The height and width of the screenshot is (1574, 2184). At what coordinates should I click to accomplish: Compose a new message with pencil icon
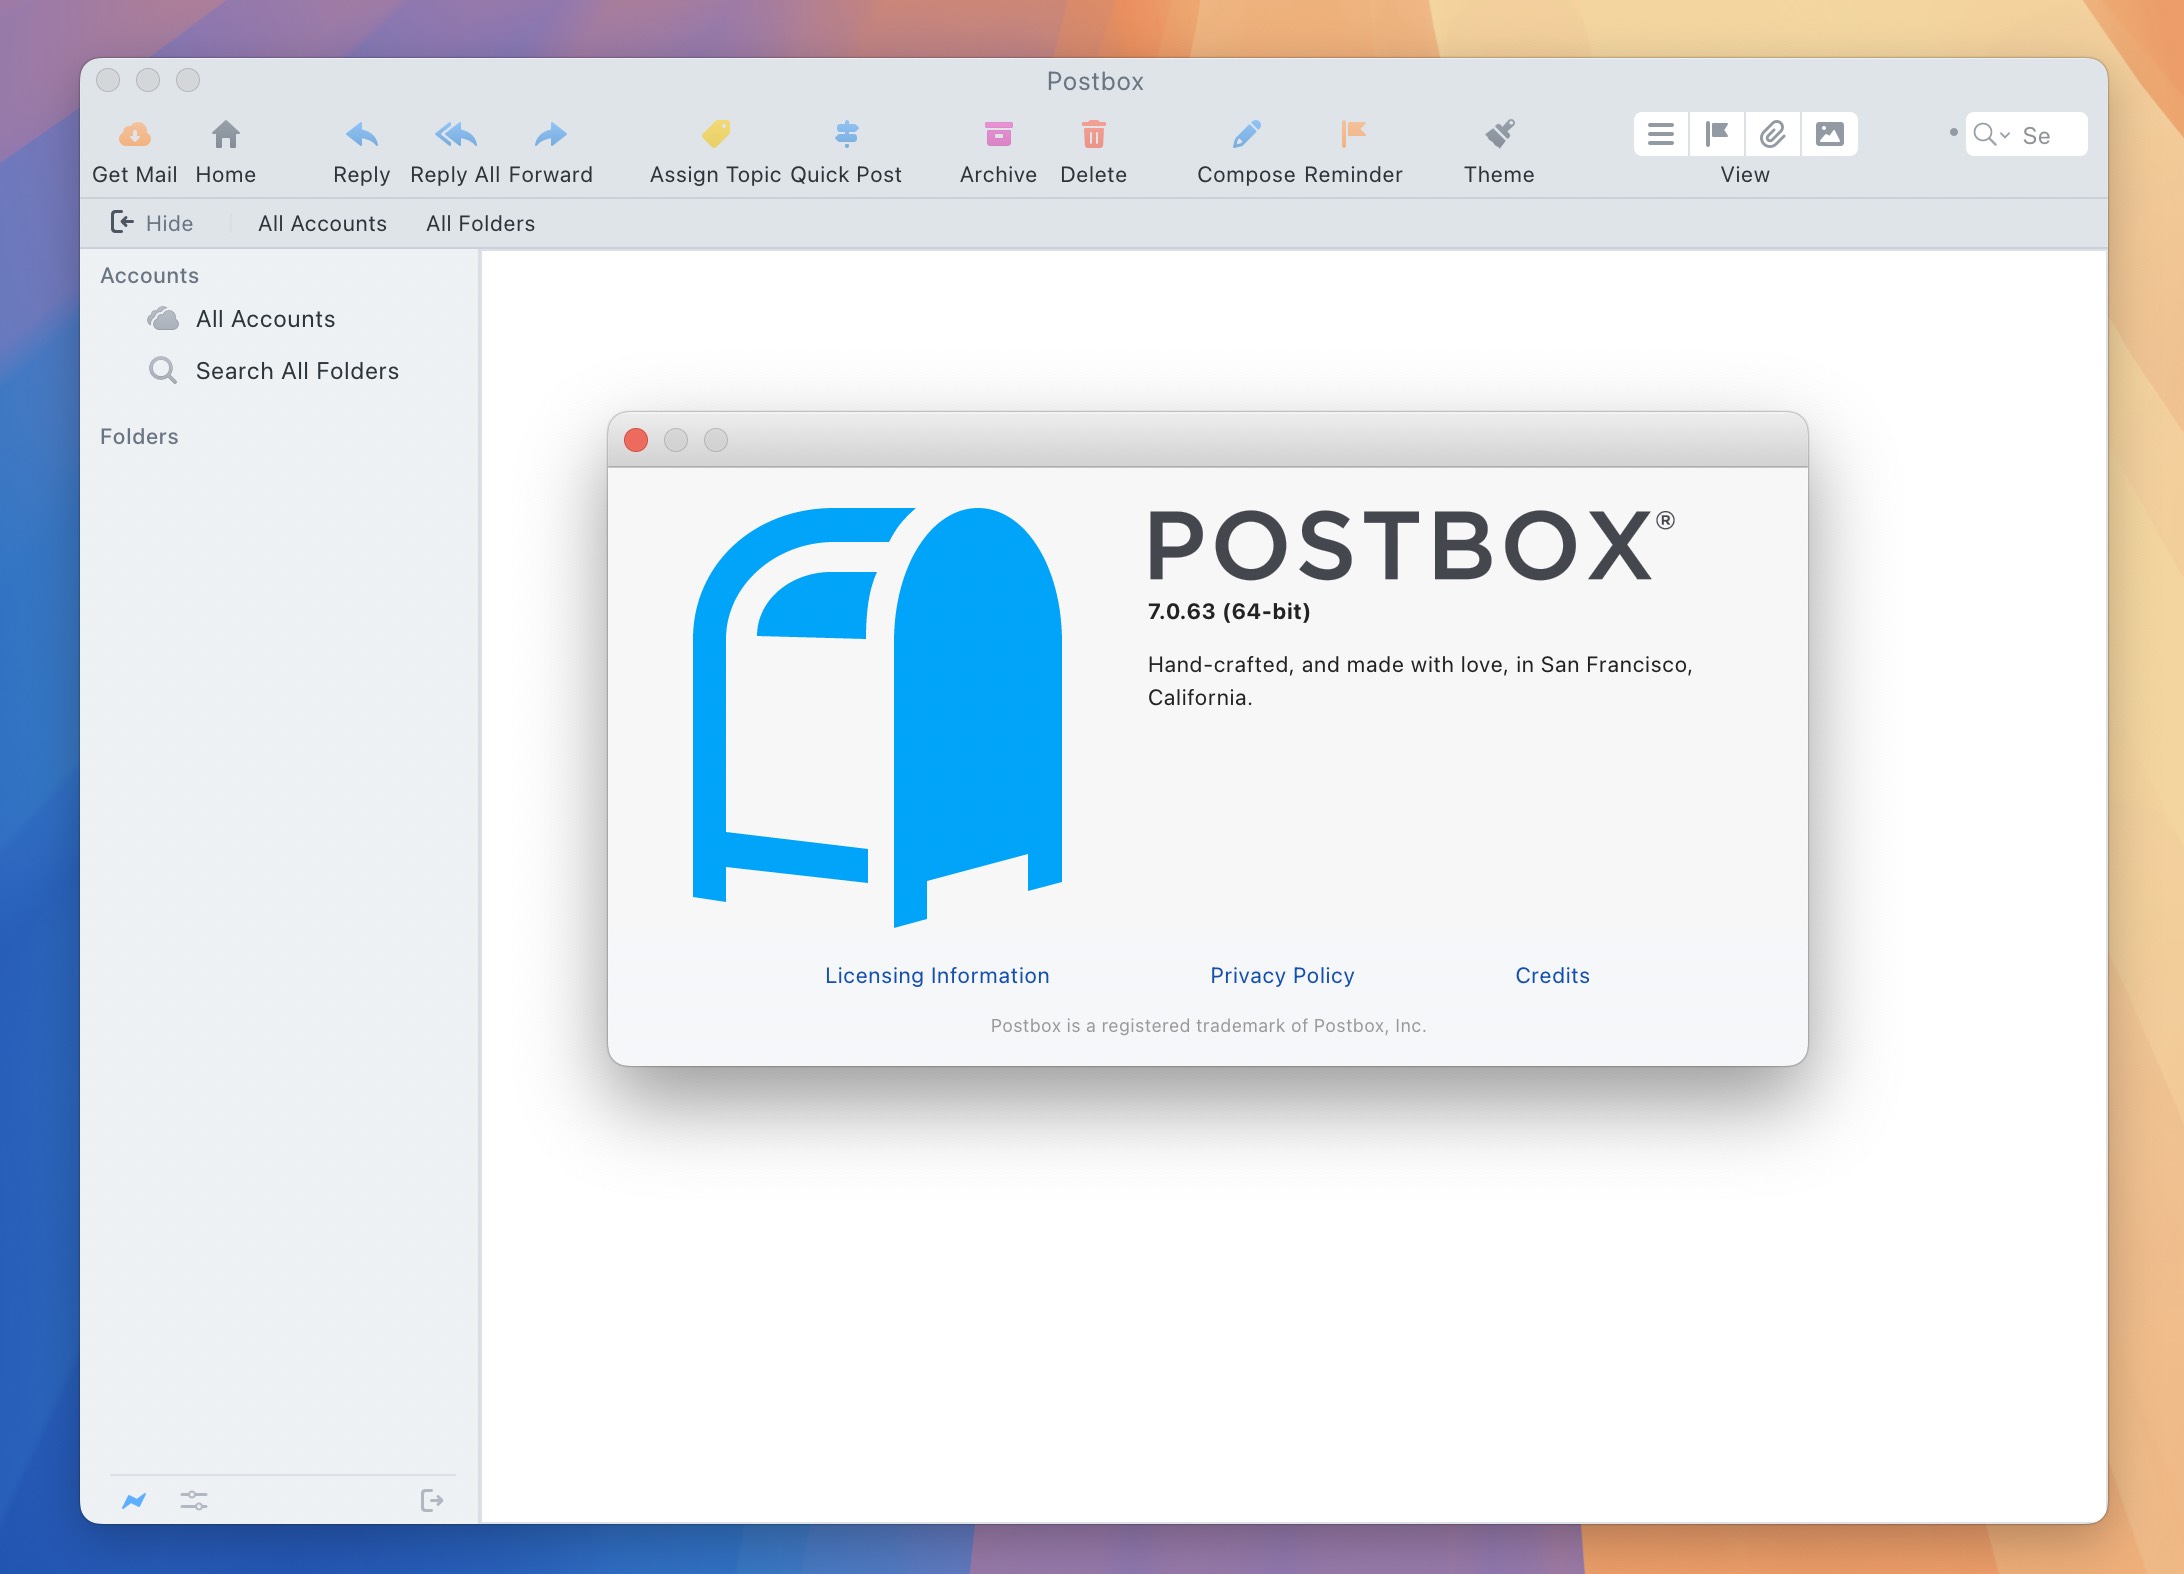click(1246, 134)
